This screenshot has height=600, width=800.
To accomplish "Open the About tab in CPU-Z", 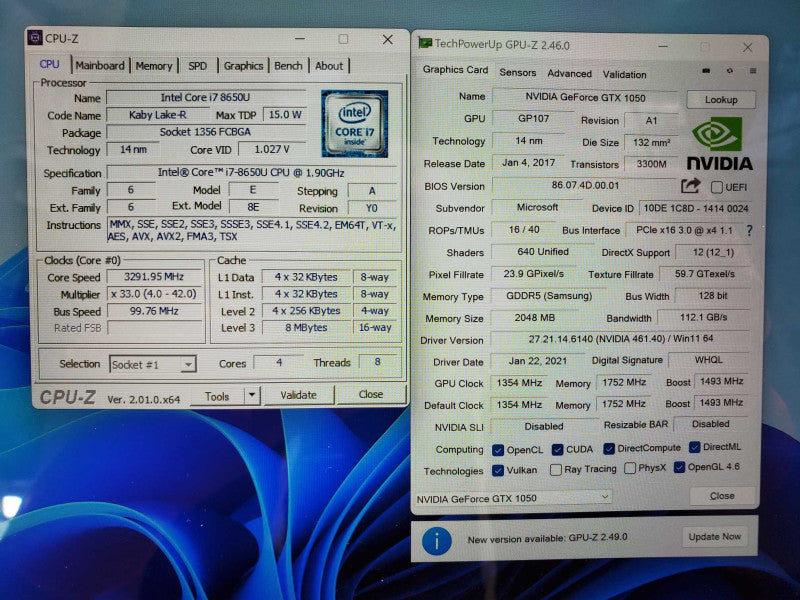I will (x=329, y=66).
